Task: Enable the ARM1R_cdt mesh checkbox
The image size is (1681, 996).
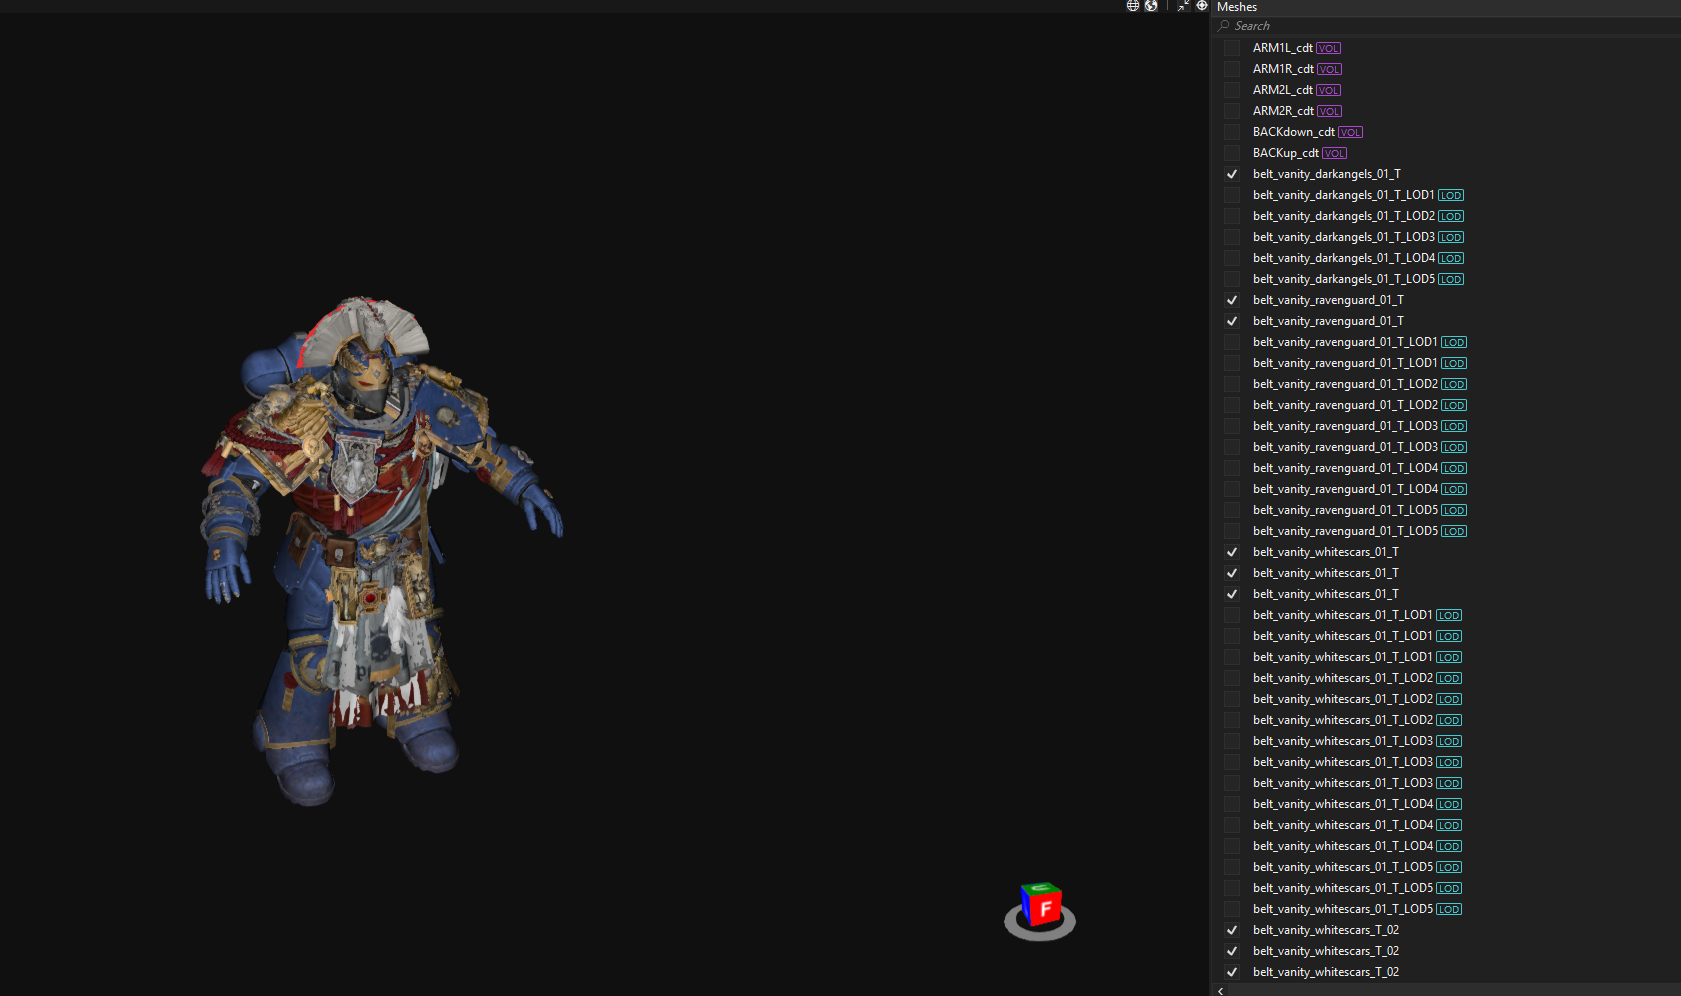Action: (1232, 69)
